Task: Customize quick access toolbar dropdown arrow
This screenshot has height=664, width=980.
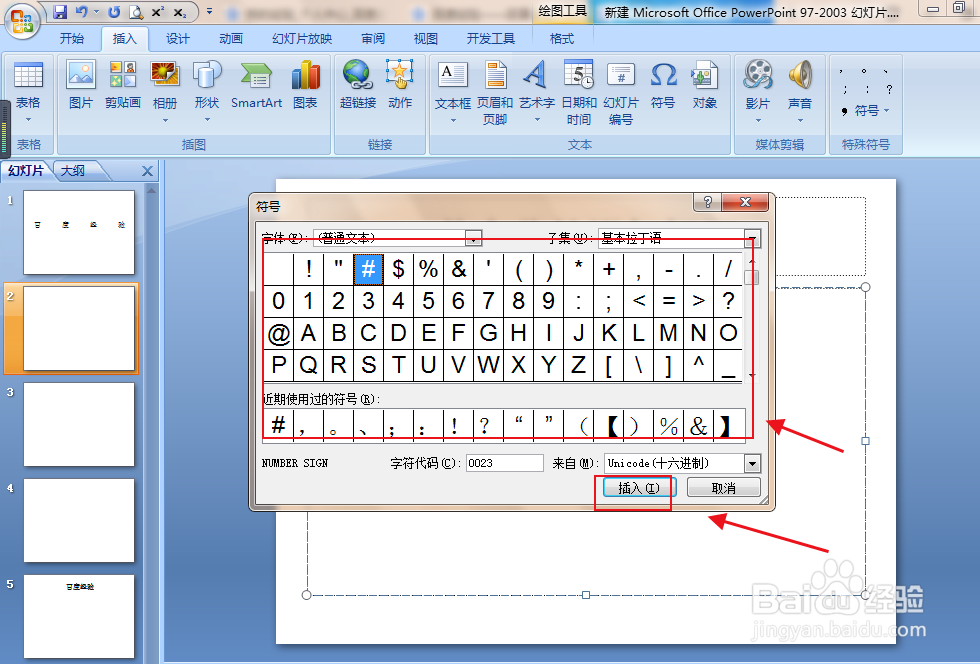Action: 209,11
